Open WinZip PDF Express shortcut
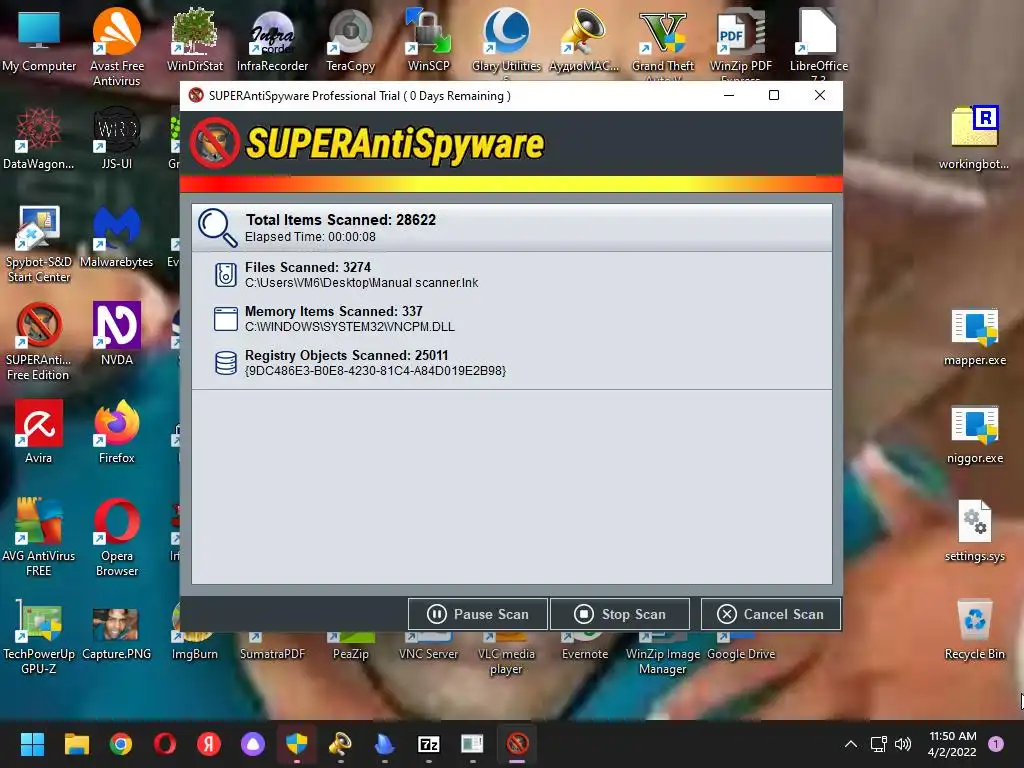This screenshot has width=1024, height=768. click(741, 40)
